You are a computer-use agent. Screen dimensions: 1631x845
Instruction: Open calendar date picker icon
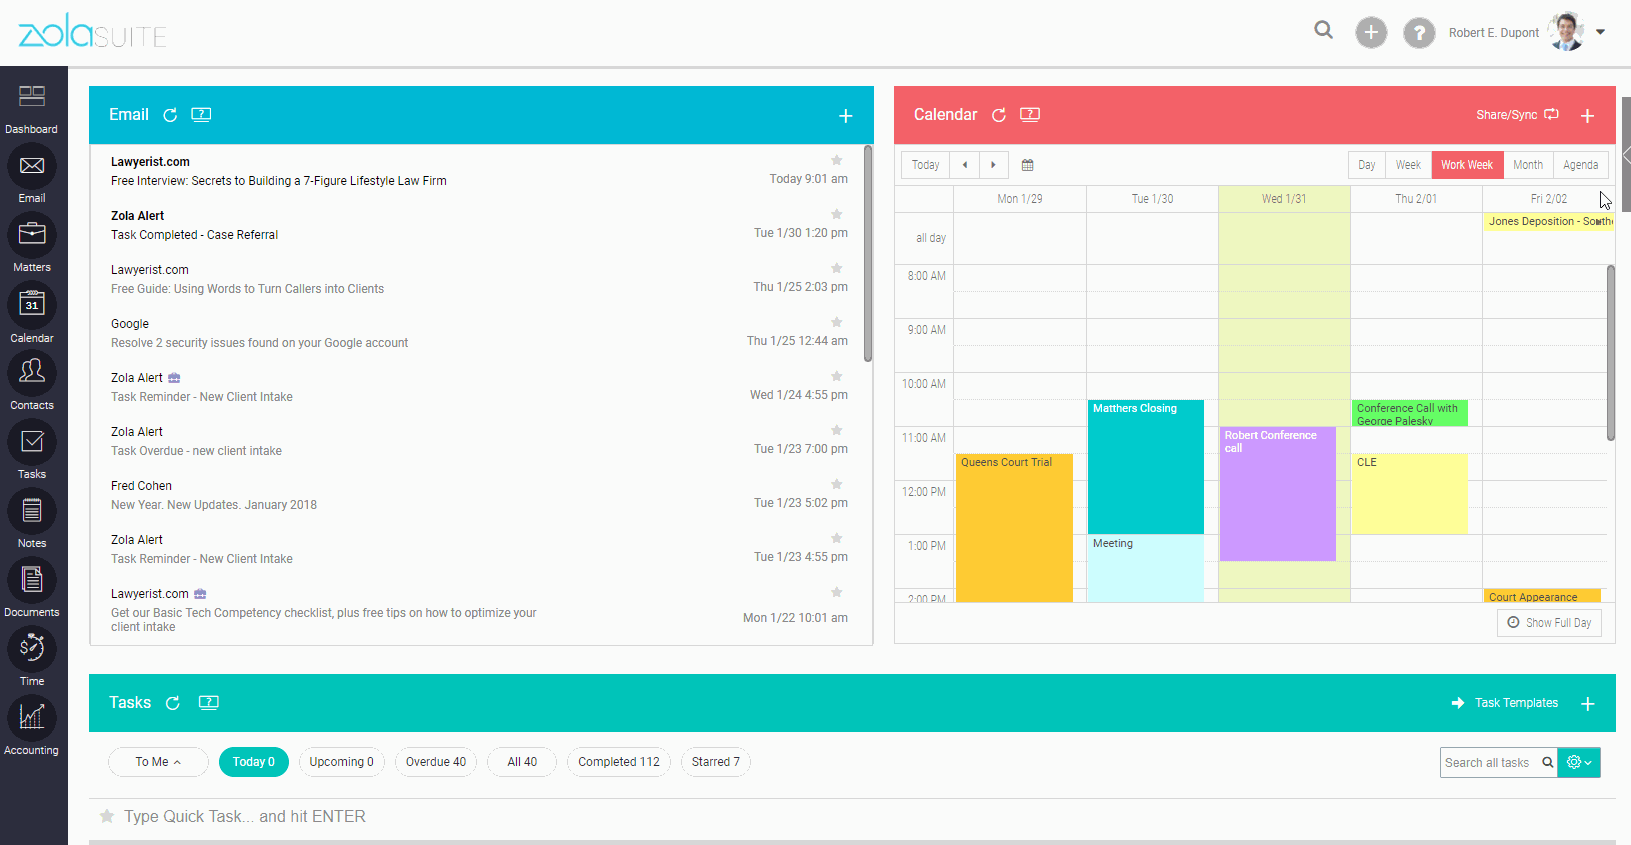pyautogui.click(x=1027, y=165)
